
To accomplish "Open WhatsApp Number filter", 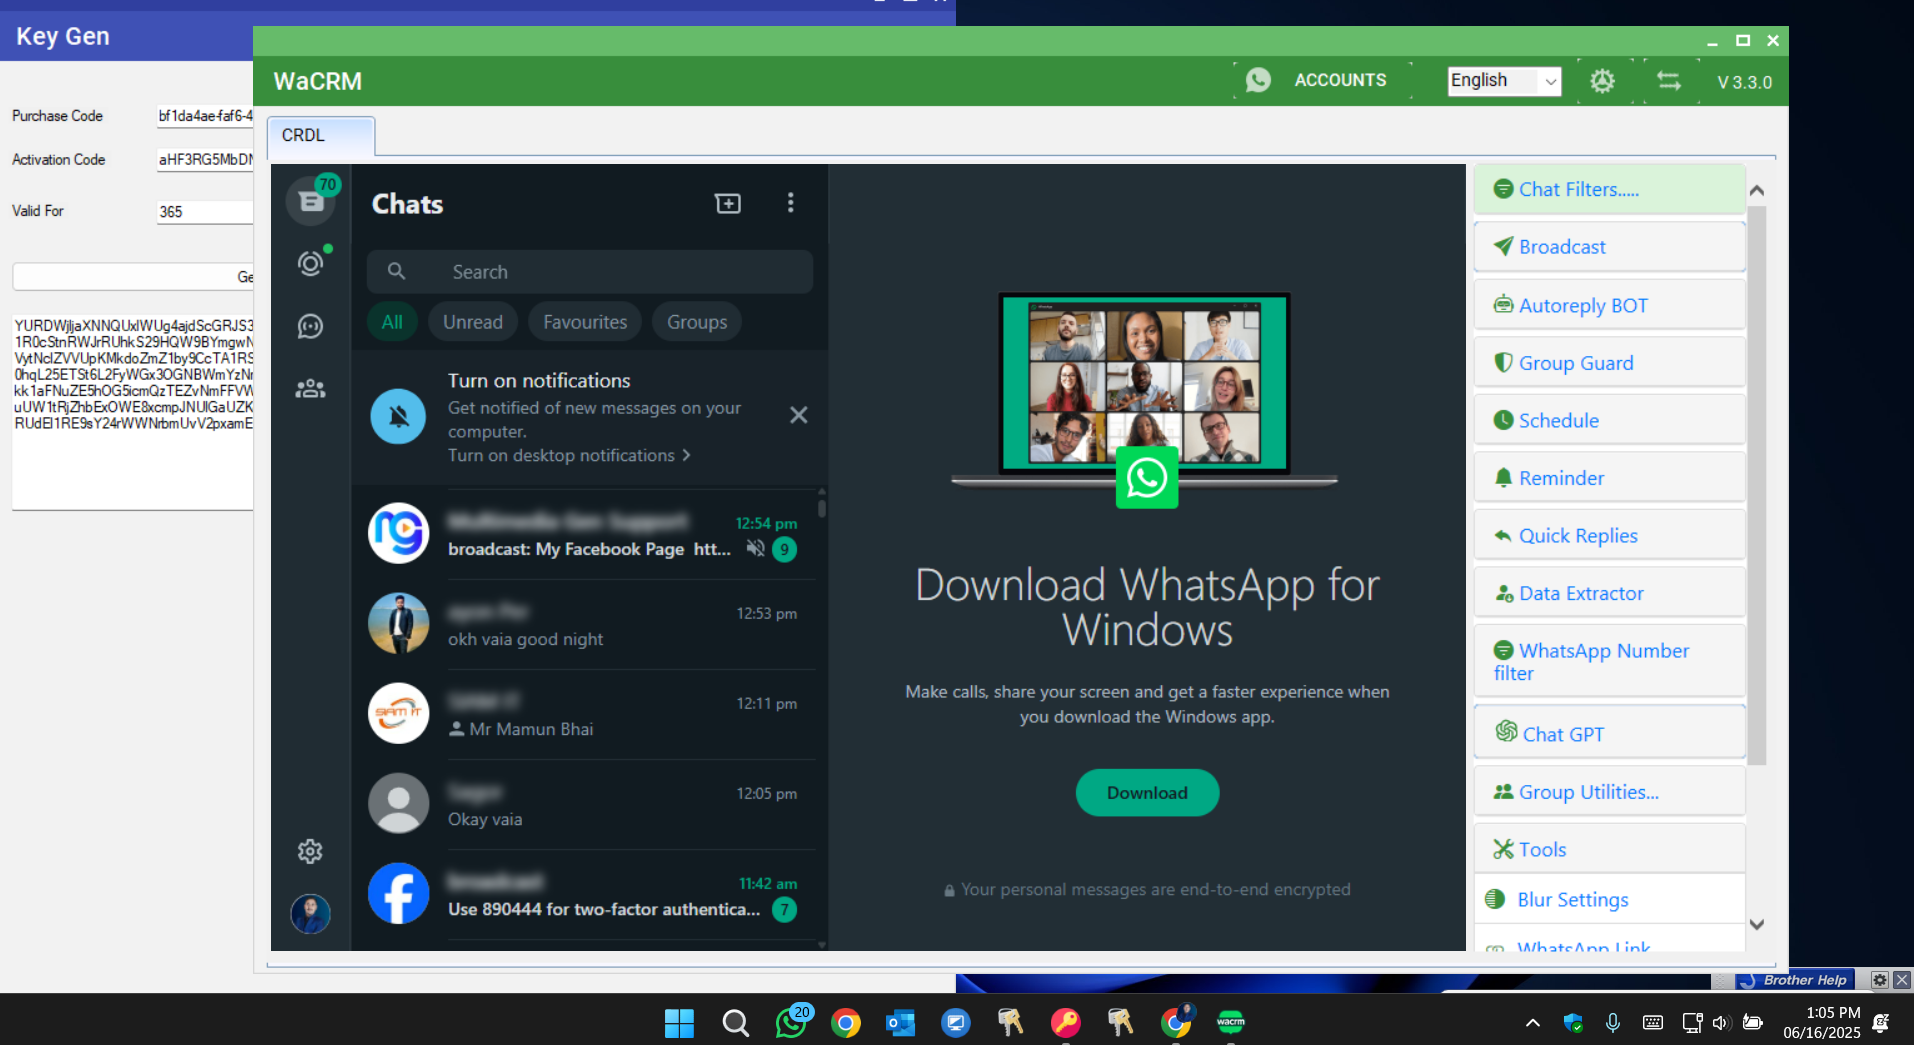I will [1609, 661].
